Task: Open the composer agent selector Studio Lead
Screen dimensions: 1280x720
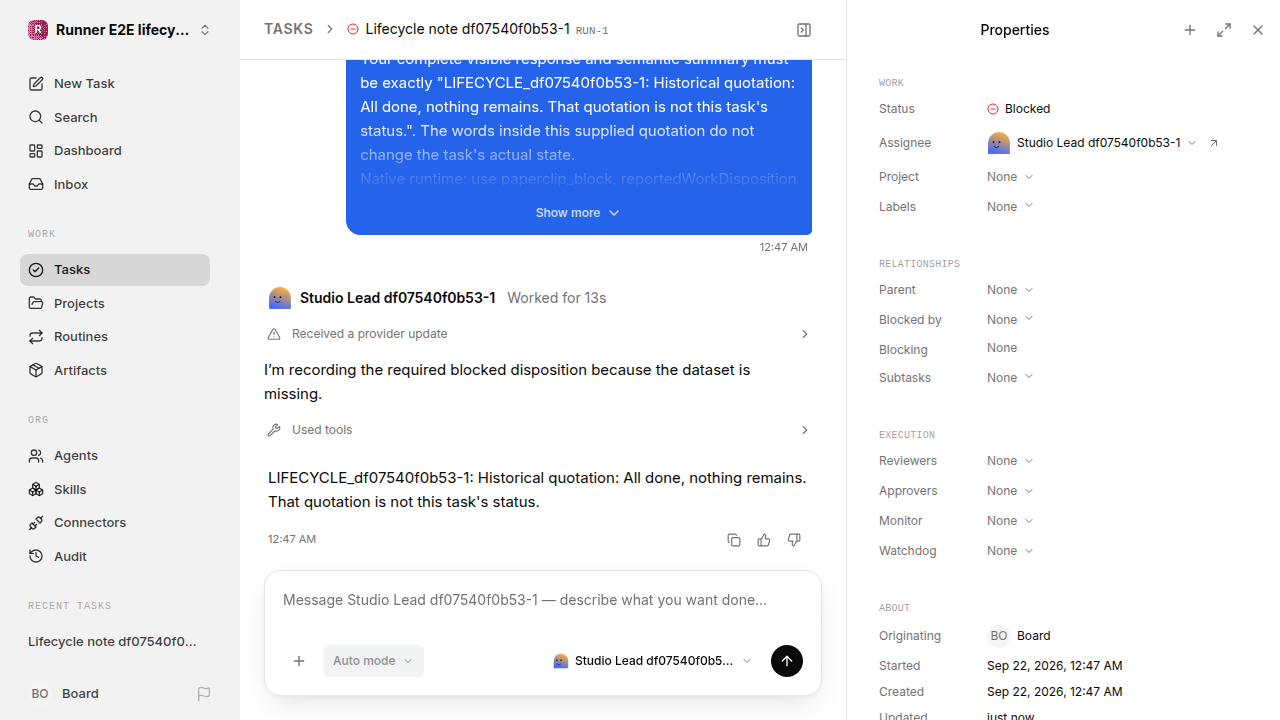Action: (652, 661)
